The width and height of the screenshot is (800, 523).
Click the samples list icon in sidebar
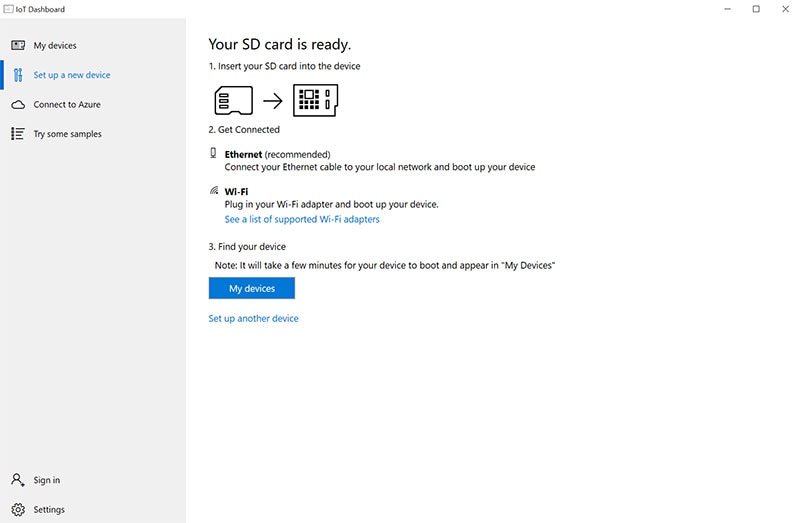coord(18,134)
